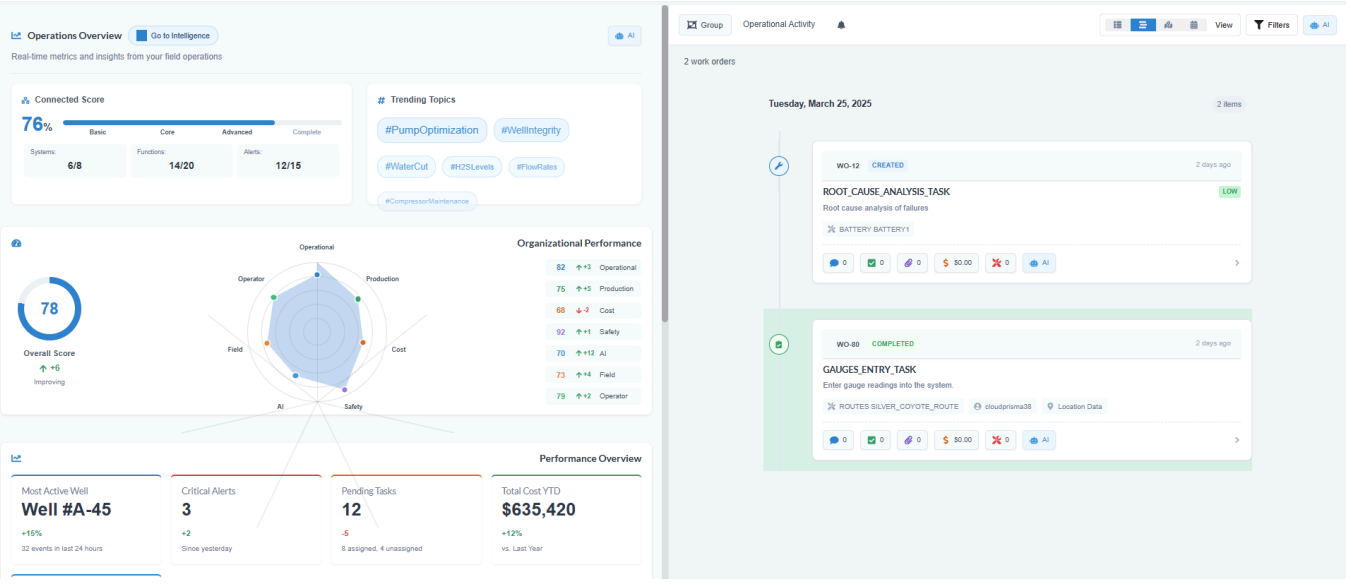
Task: Open the View dropdown
Action: point(1223,24)
